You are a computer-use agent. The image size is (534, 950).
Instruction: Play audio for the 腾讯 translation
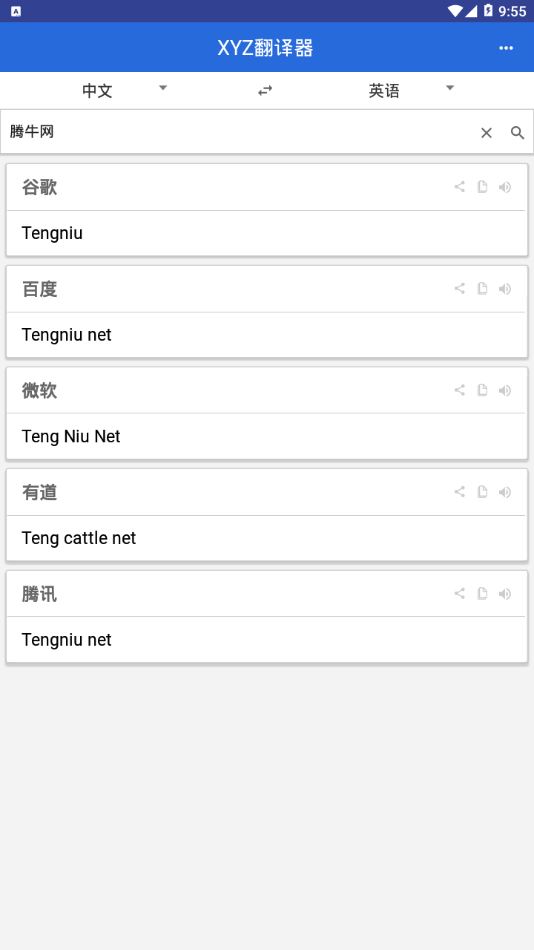click(x=505, y=593)
